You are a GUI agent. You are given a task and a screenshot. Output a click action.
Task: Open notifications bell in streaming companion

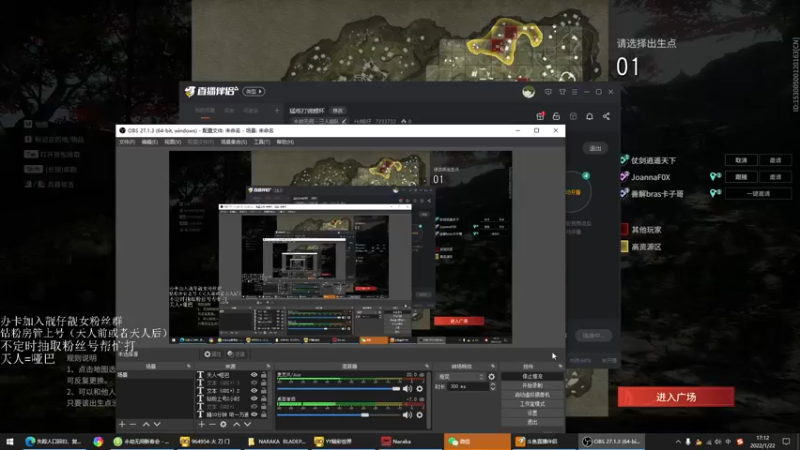[589, 116]
